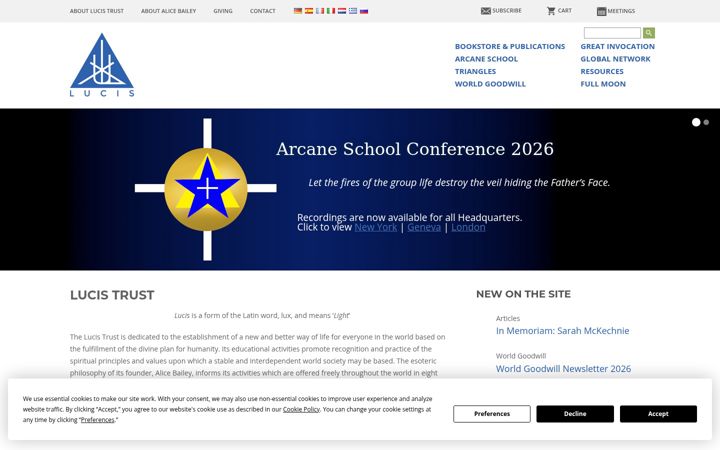Switch site language to French flag
This screenshot has height=450, width=720.
tap(320, 11)
